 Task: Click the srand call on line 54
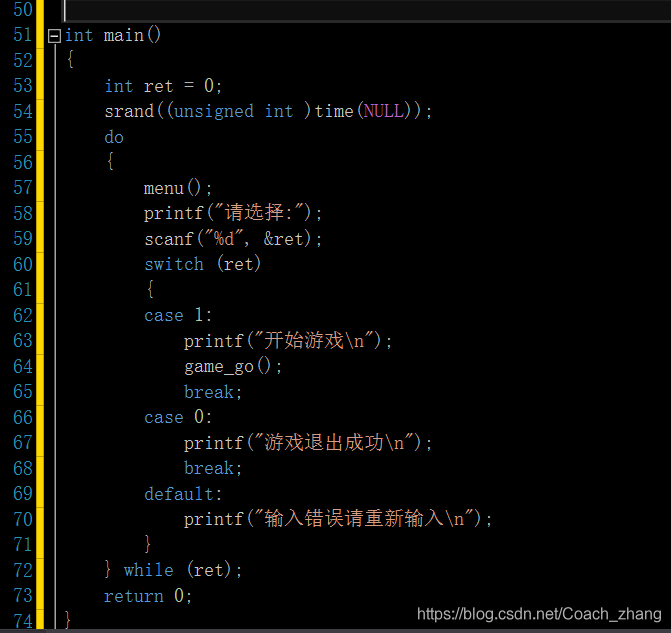click(268, 111)
